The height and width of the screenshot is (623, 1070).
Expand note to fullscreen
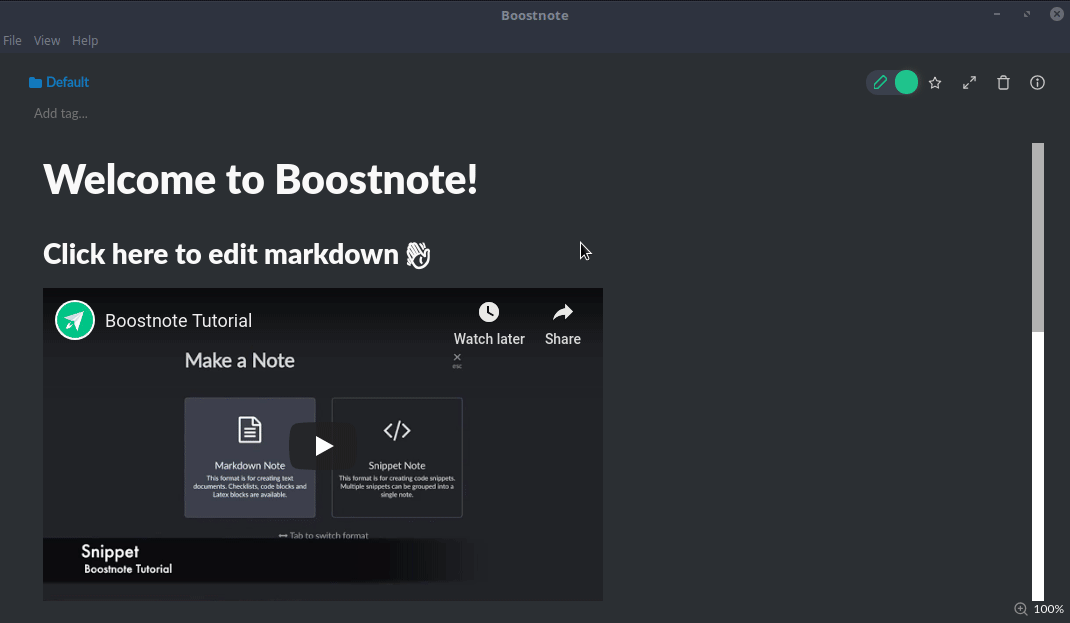969,83
